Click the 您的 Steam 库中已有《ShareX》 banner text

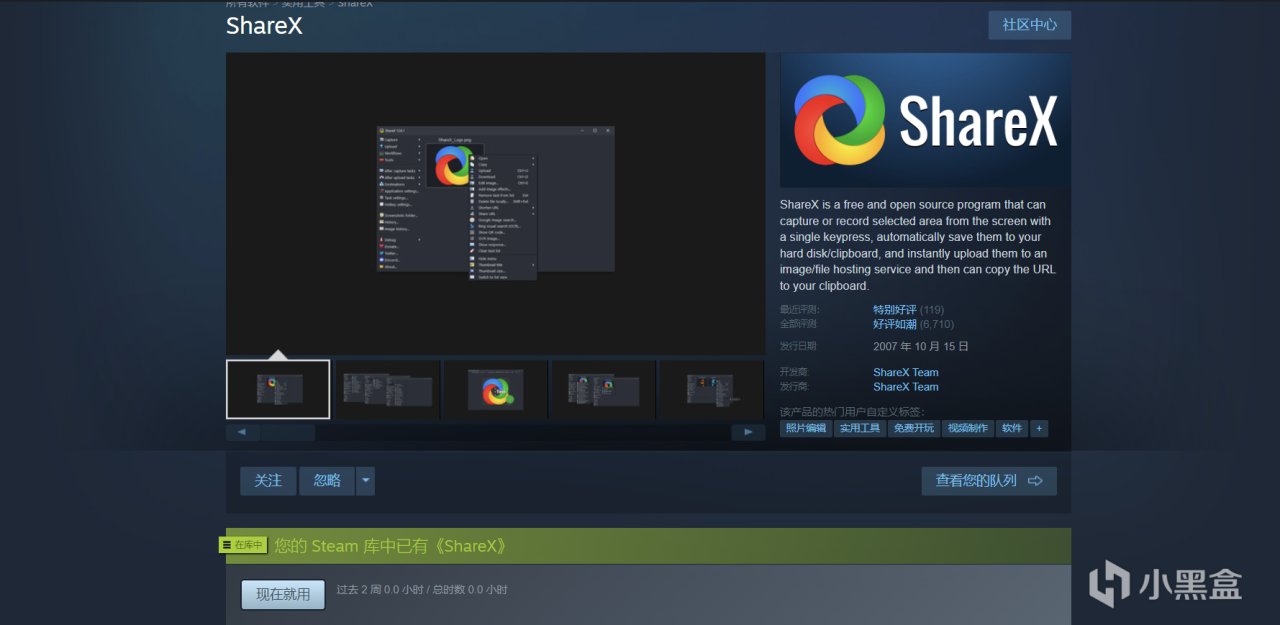391,546
